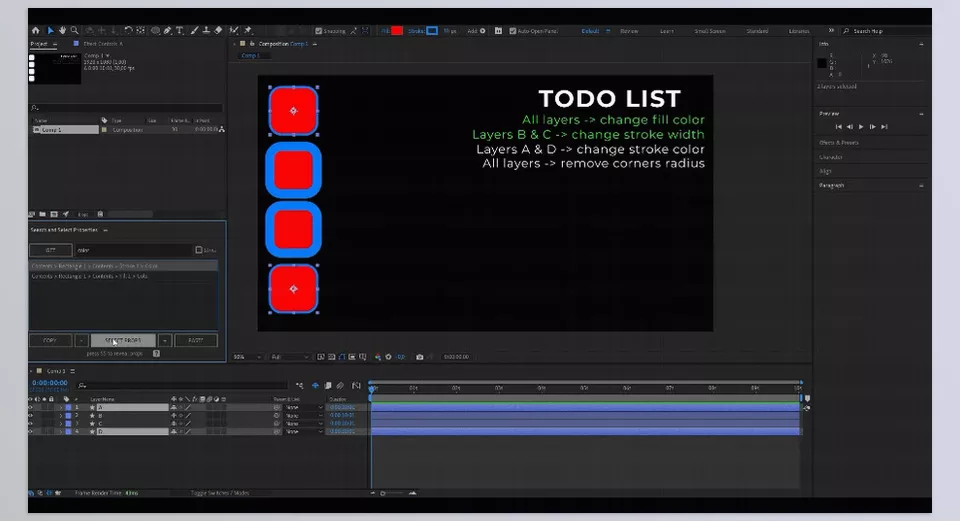Screen dimensions: 960x521
Task: Select the Small Screen workspace
Action: [x=710, y=31]
